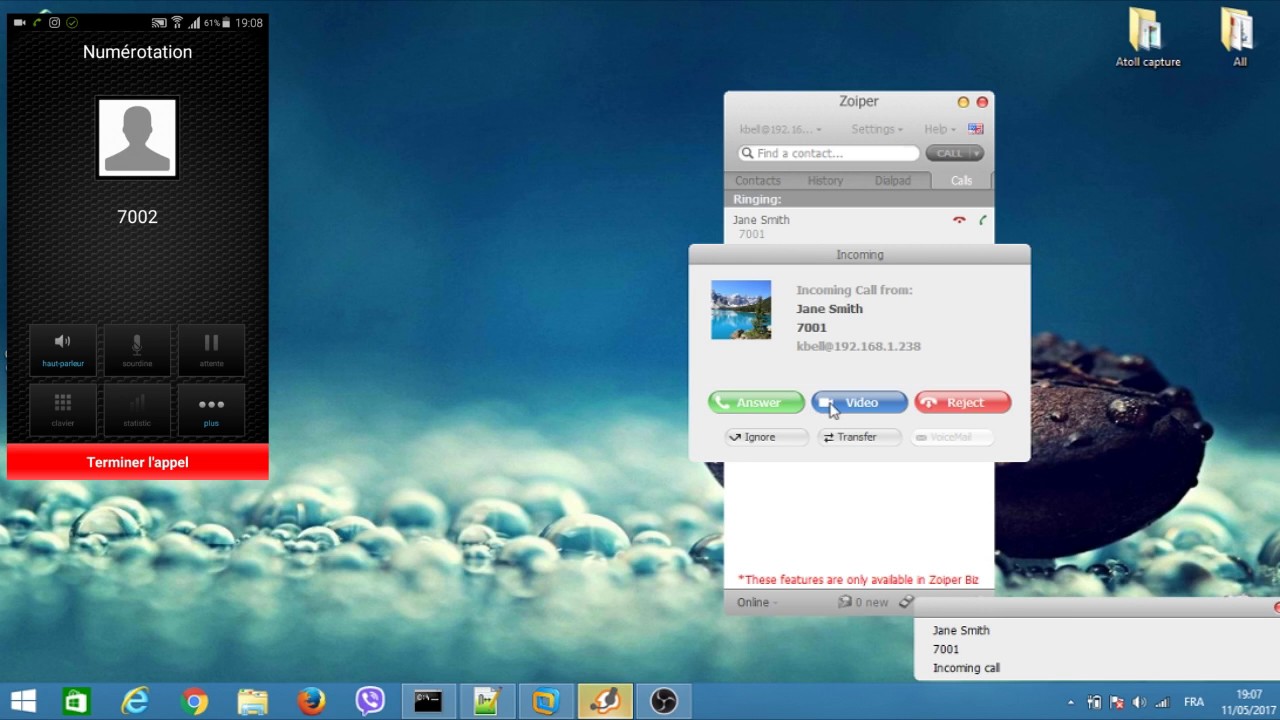Ignore the incoming call
Image resolution: width=1280 pixels, height=720 pixels.
[766, 437]
